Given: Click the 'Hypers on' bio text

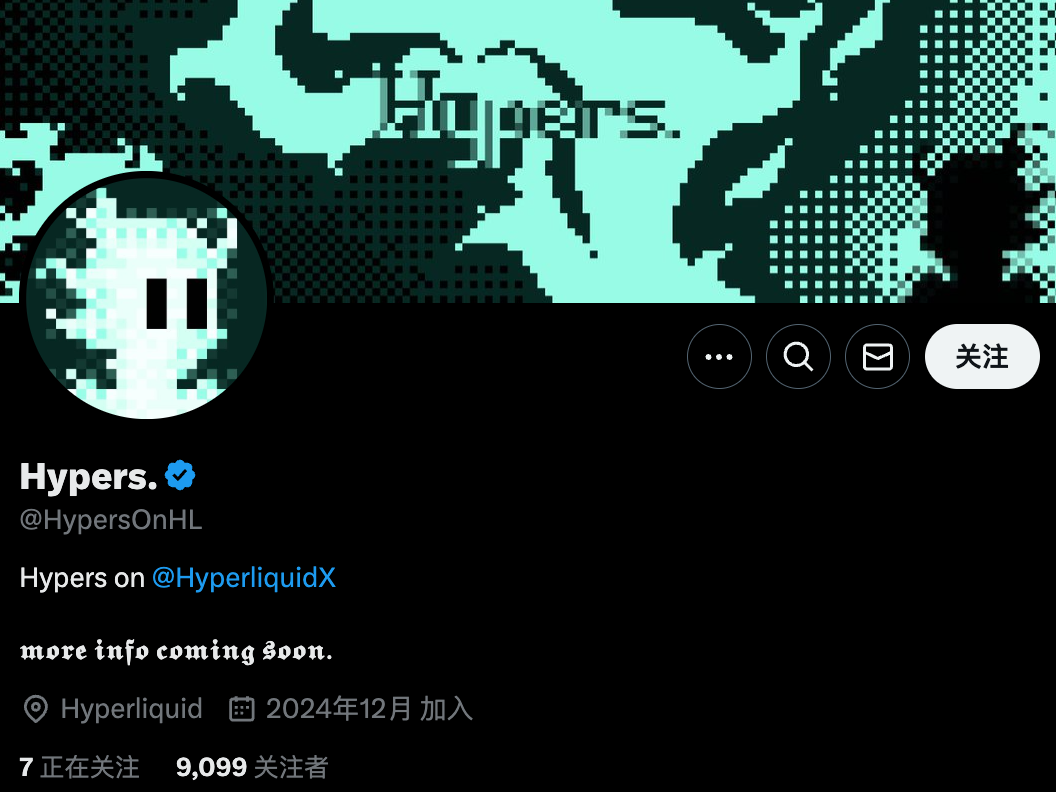Looking at the screenshot, I should [x=82, y=578].
